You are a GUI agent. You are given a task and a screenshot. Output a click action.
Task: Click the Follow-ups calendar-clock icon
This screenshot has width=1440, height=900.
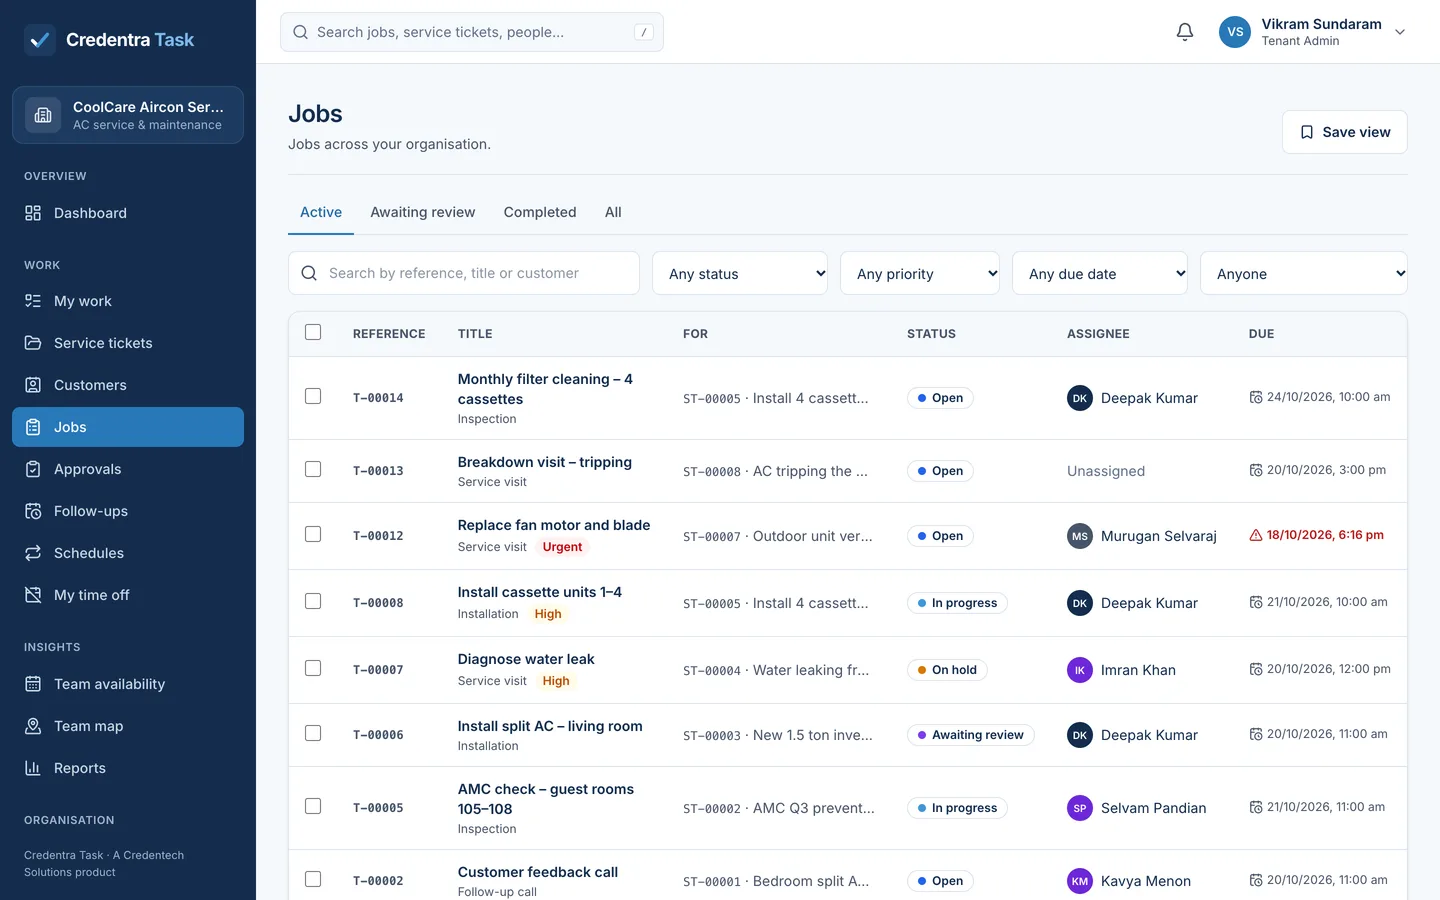pyautogui.click(x=33, y=511)
